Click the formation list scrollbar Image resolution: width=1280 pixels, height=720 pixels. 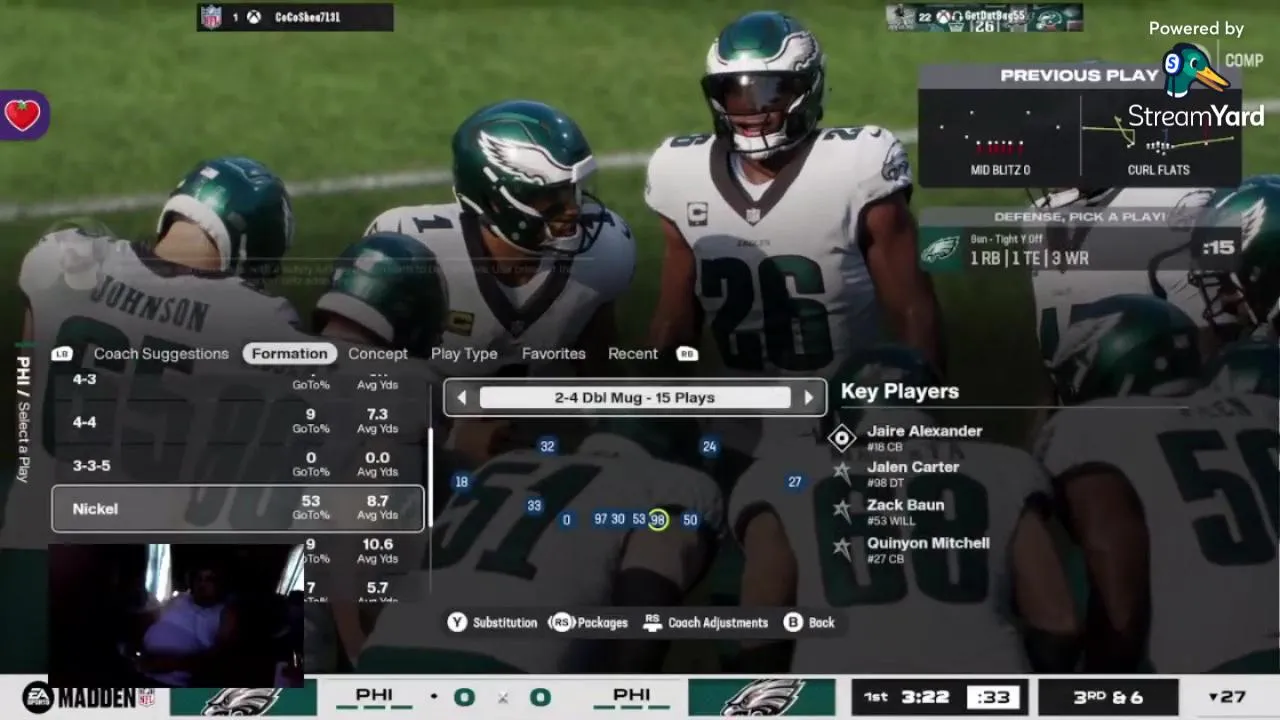pyautogui.click(x=431, y=478)
